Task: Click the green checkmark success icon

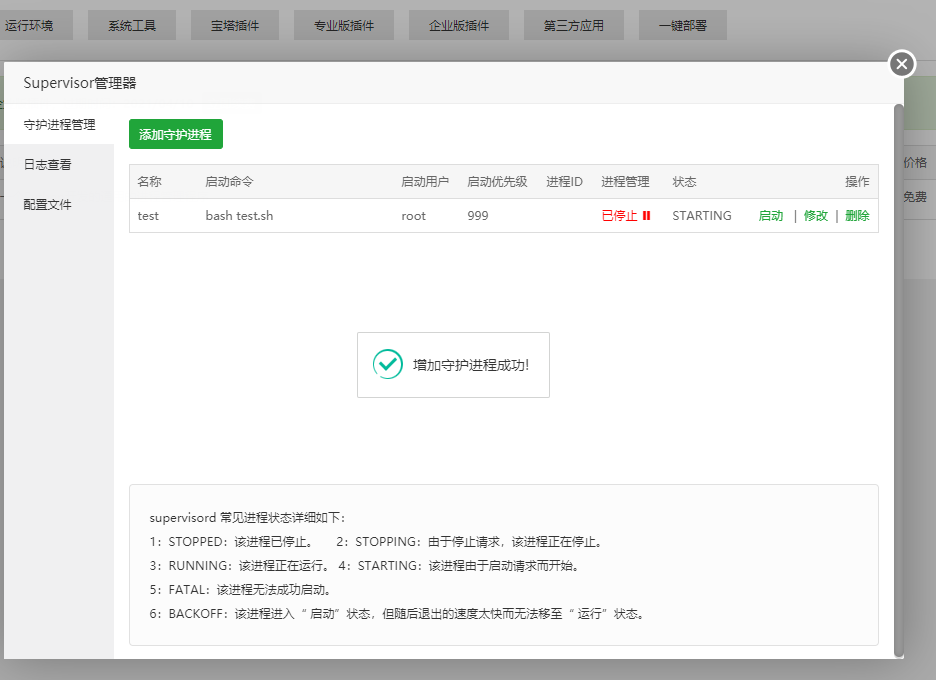Action: (x=388, y=365)
